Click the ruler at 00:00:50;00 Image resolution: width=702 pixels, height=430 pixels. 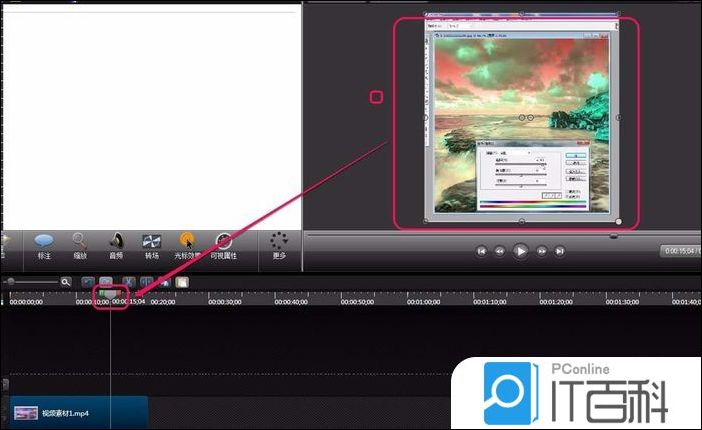(x=357, y=302)
